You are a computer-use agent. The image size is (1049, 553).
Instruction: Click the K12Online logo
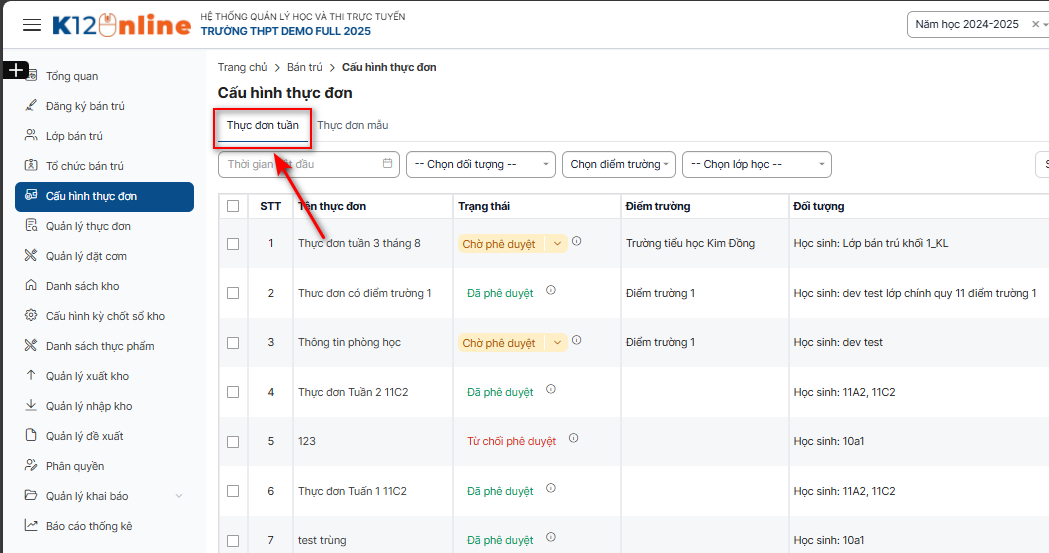[x=121, y=25]
